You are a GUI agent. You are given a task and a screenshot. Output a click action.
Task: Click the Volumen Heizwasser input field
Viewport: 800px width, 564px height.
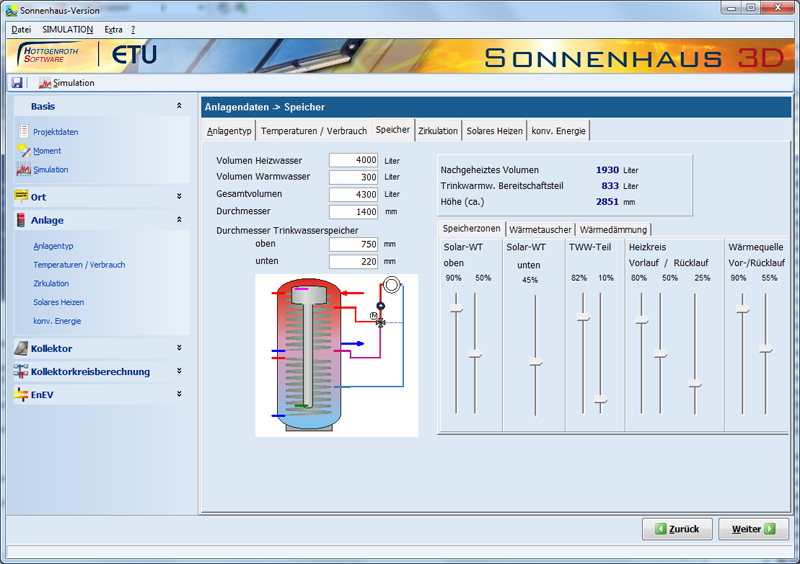[353, 160]
